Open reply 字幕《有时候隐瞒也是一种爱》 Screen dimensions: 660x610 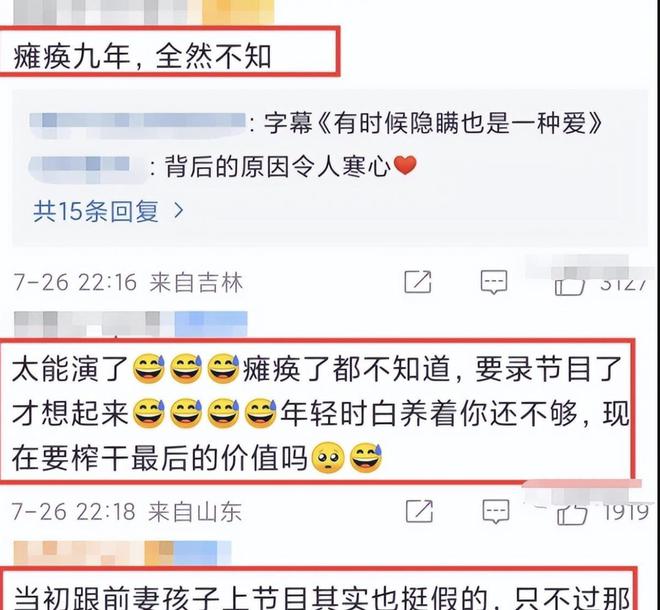[x=434, y=123]
